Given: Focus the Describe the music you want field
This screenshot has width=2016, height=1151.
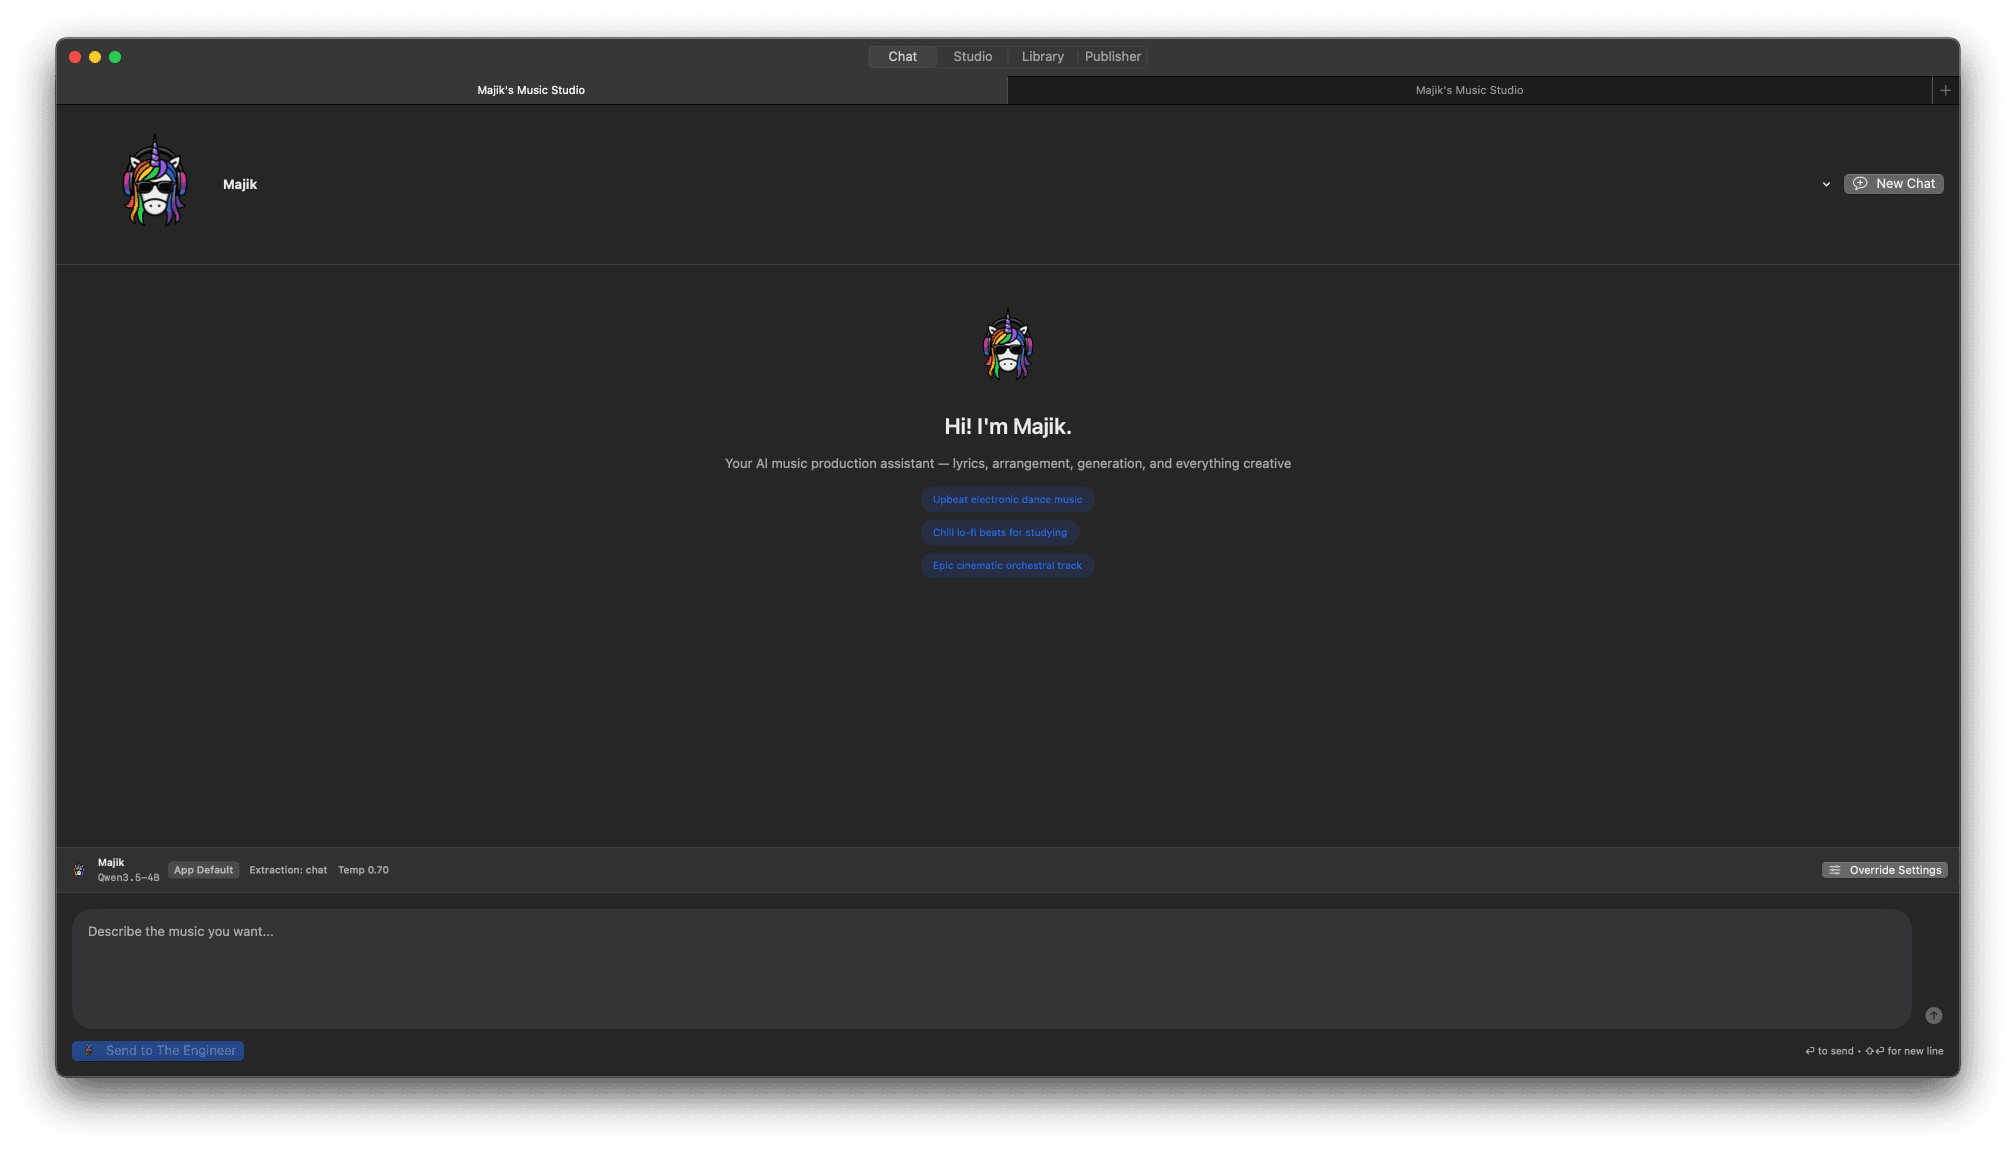Looking at the screenshot, I should (991, 968).
